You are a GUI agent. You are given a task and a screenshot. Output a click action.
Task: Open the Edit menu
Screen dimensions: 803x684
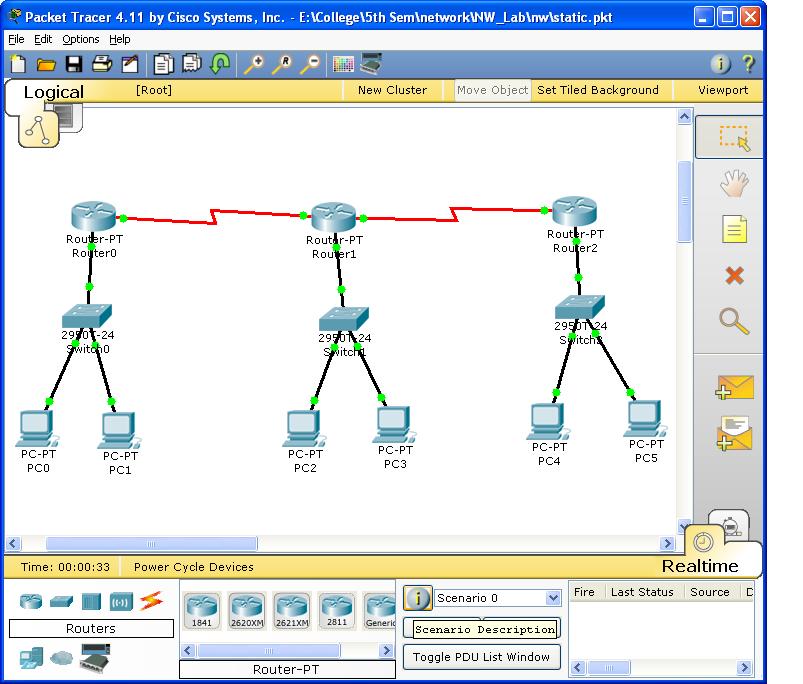pos(43,39)
